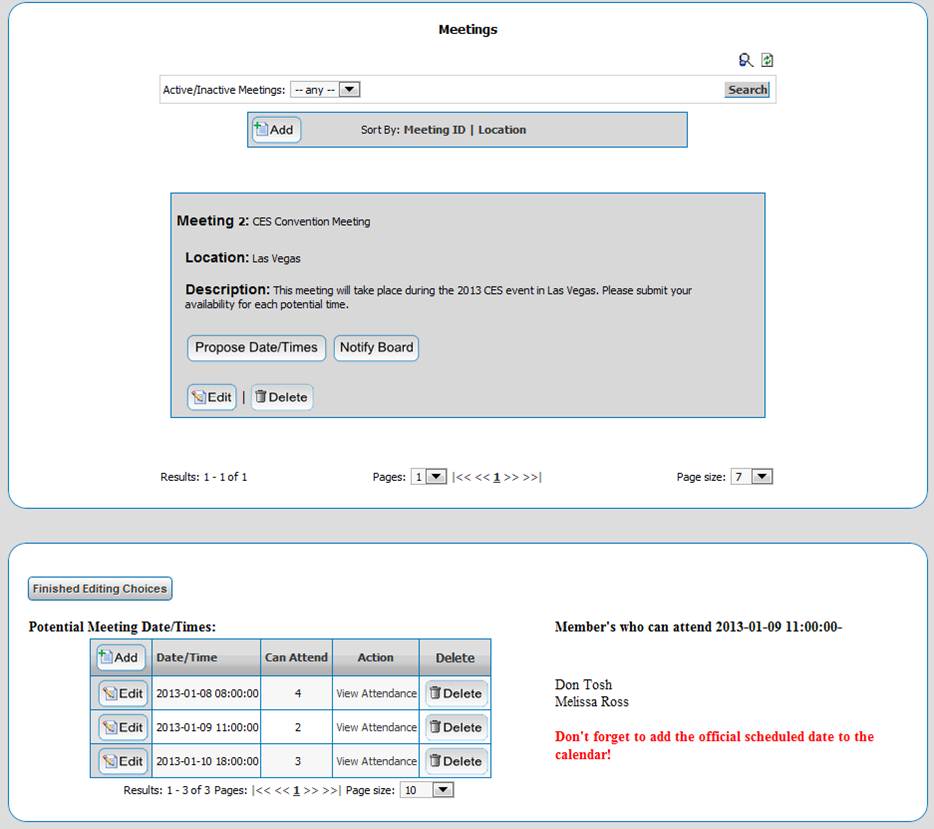This screenshot has width=934, height=829.
Task: Sort meetings by Meeting ID
Action: (x=434, y=130)
